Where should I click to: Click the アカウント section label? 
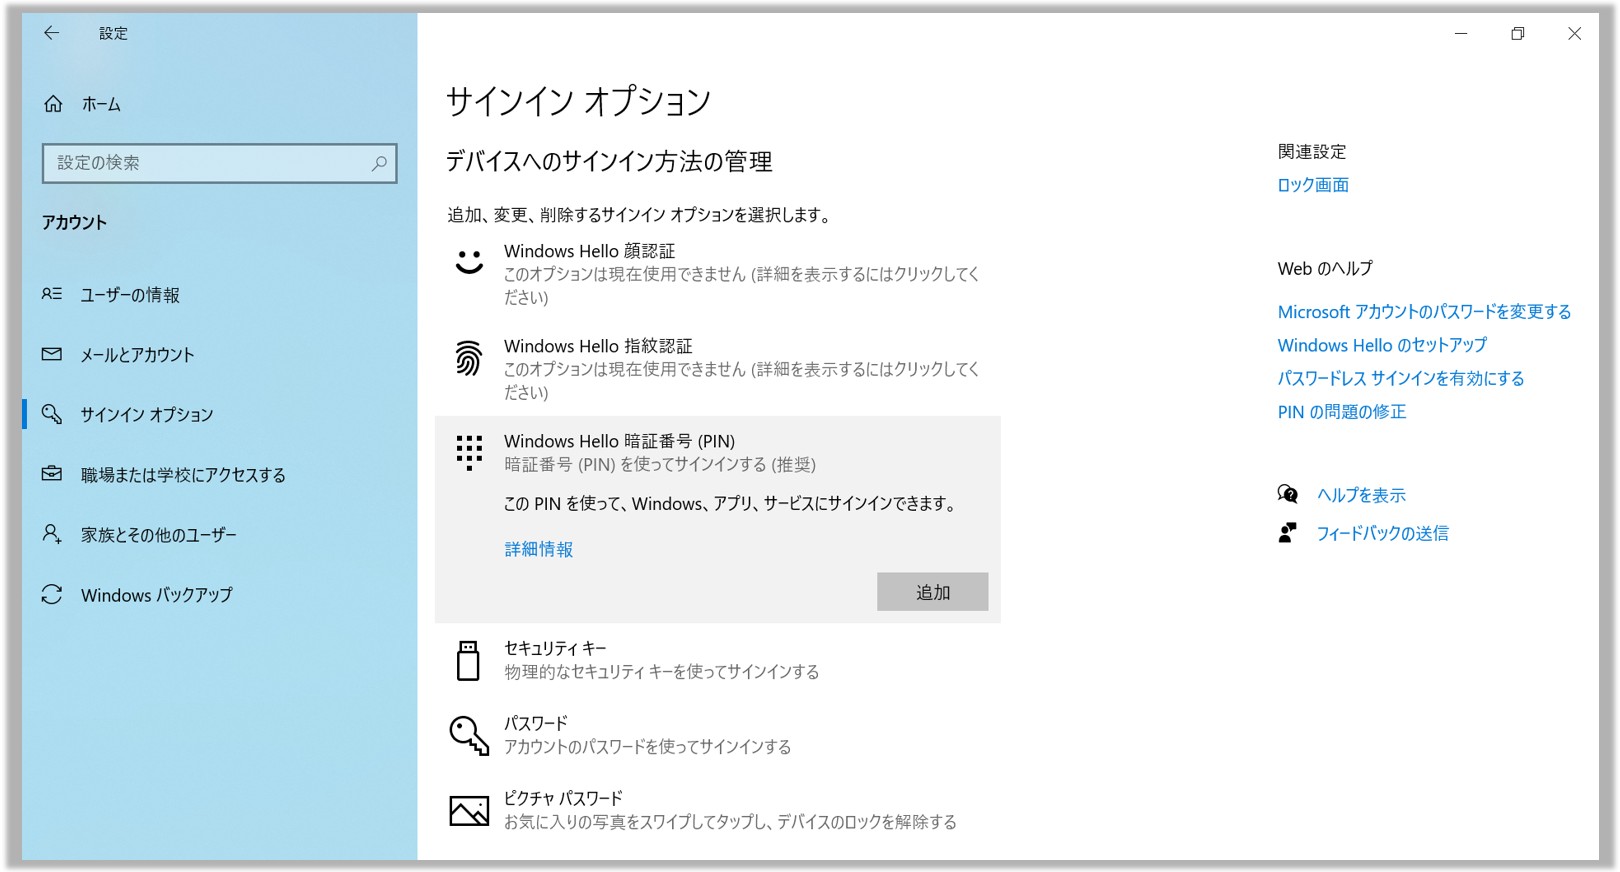[x=74, y=222]
